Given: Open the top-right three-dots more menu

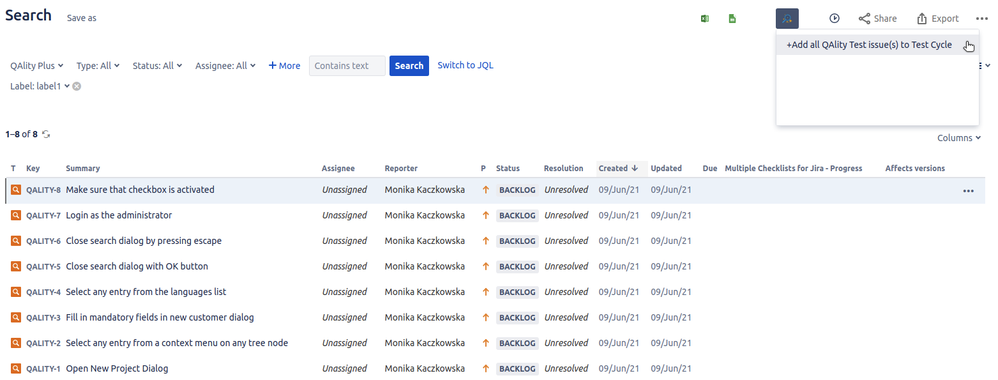Looking at the screenshot, I should click(x=981, y=18).
